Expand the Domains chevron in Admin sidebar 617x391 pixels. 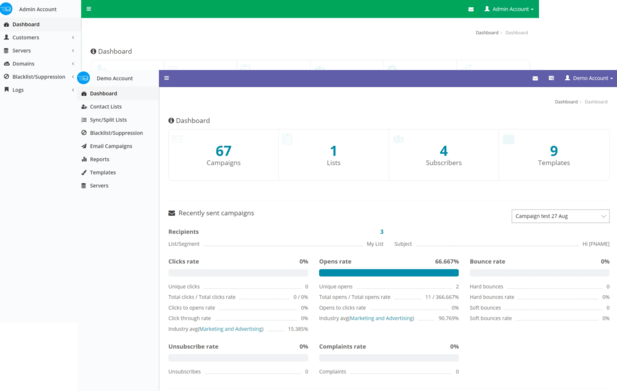point(73,64)
